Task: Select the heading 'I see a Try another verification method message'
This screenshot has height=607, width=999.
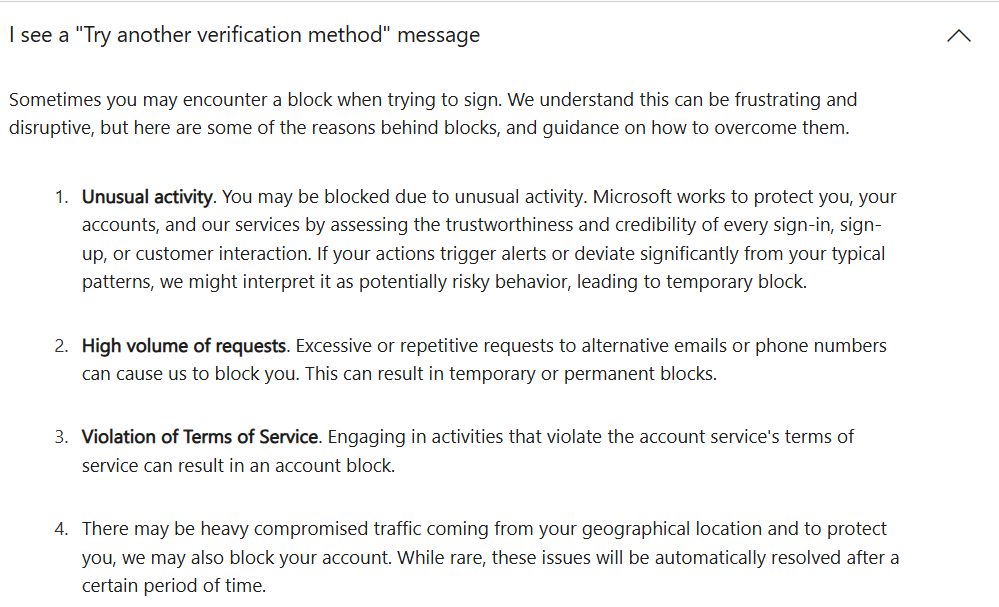Action: coord(243,34)
